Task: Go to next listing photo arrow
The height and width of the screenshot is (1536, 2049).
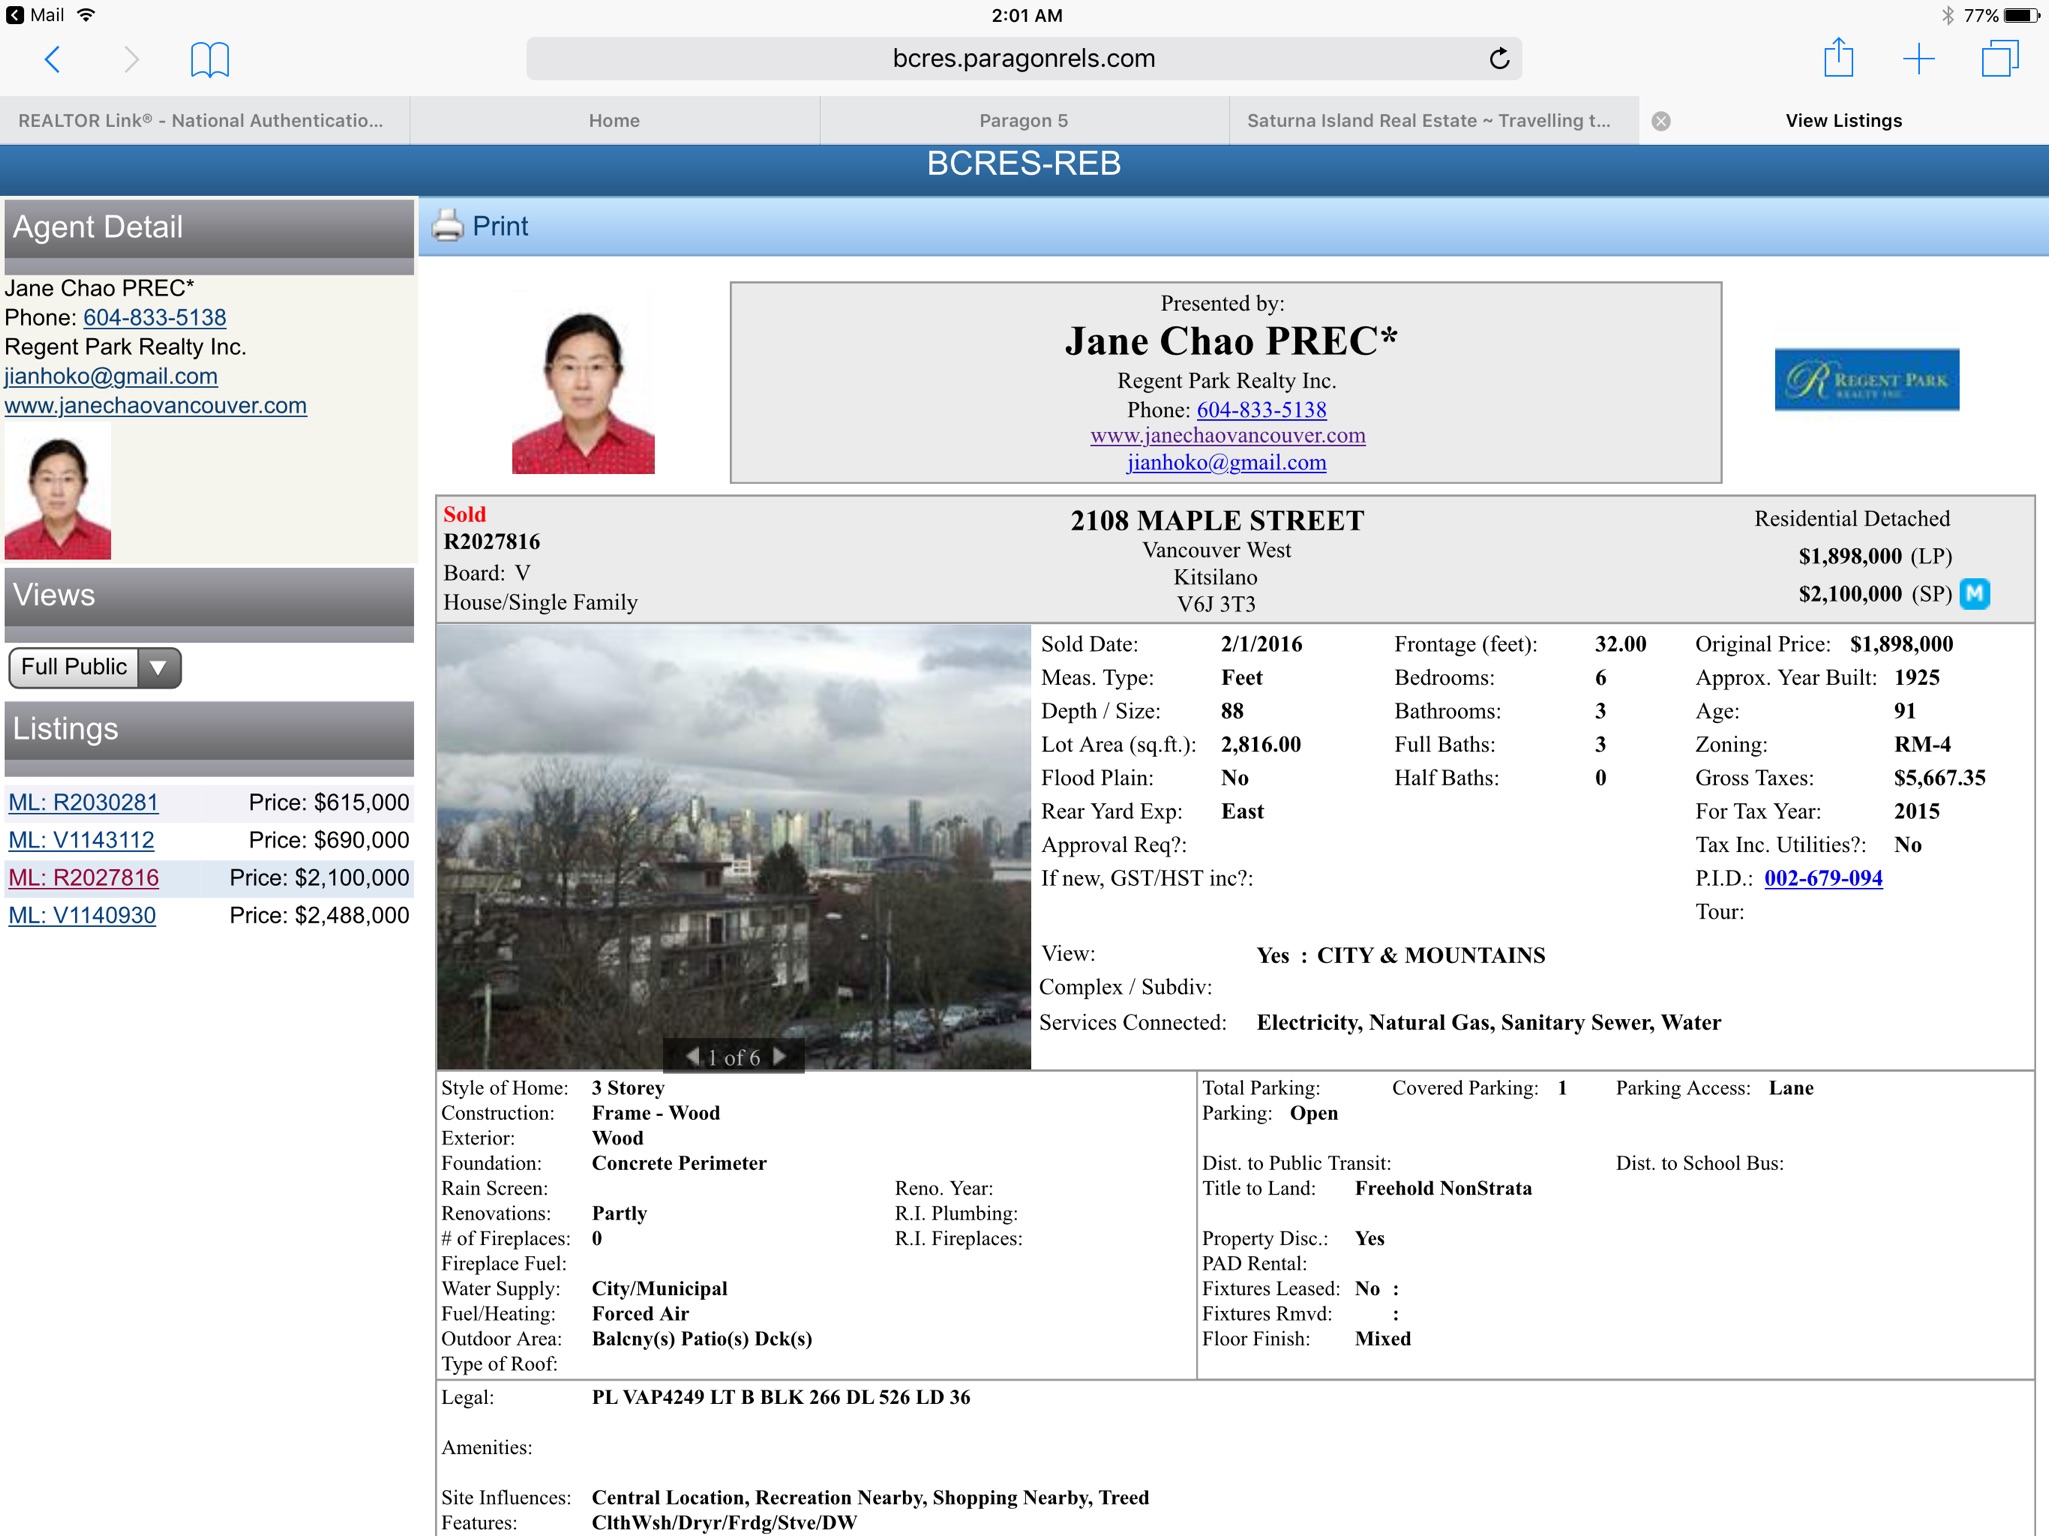Action: pyautogui.click(x=780, y=1056)
